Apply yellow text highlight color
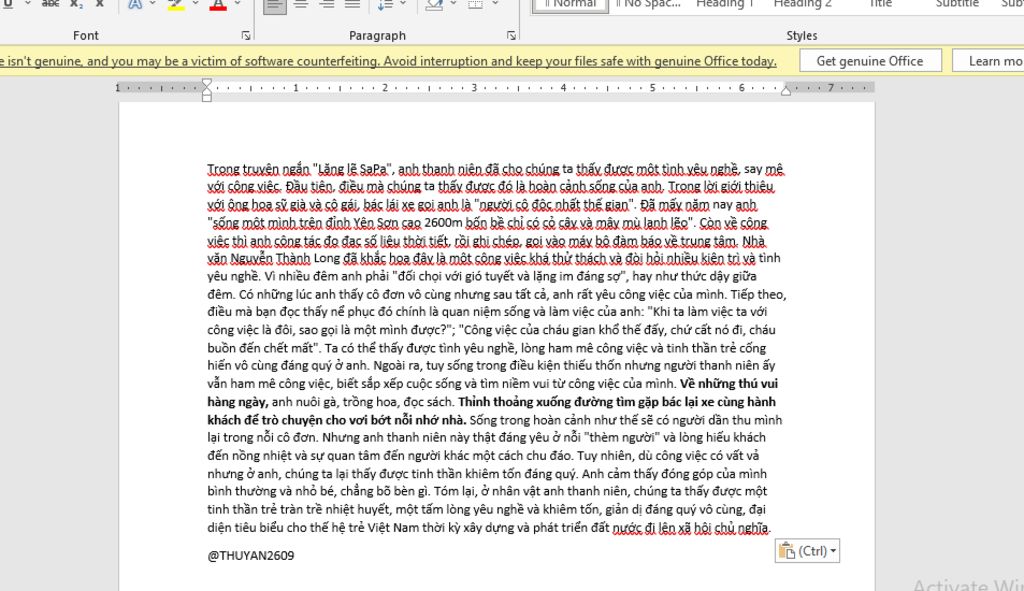The height and width of the screenshot is (591, 1024). click(x=176, y=5)
